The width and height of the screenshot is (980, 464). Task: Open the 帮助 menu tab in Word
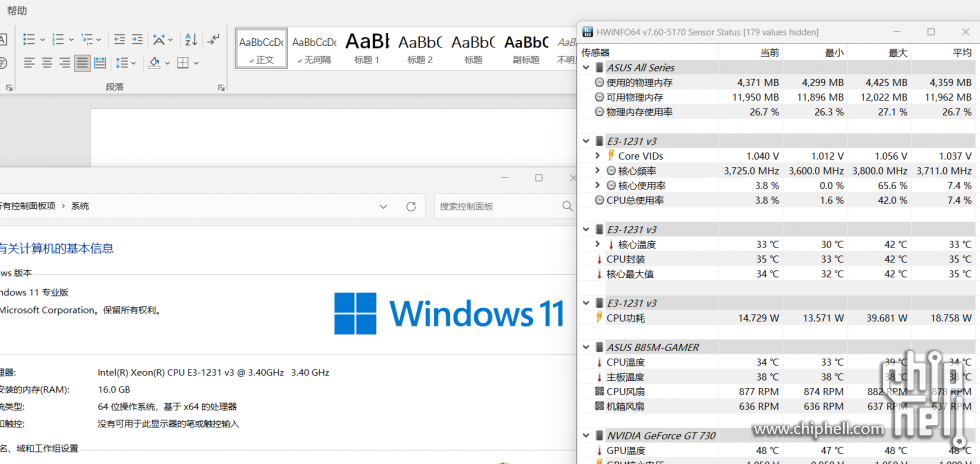coord(17,11)
